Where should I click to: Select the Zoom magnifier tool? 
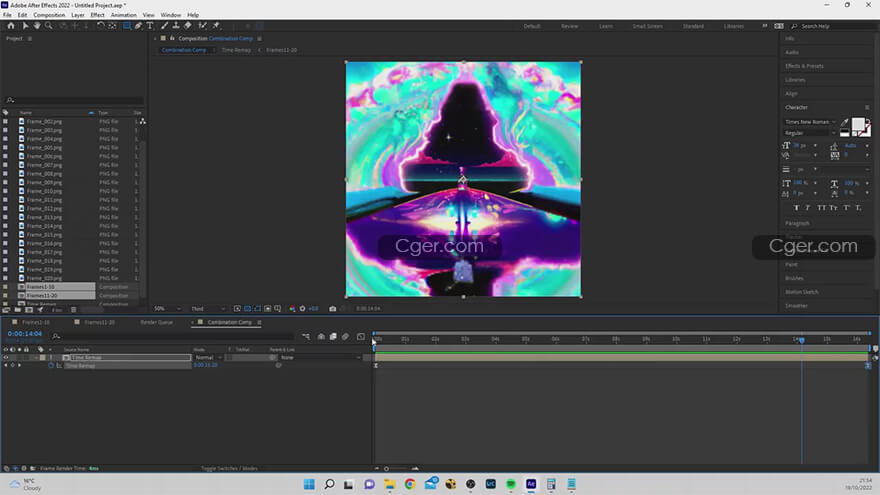(49, 26)
